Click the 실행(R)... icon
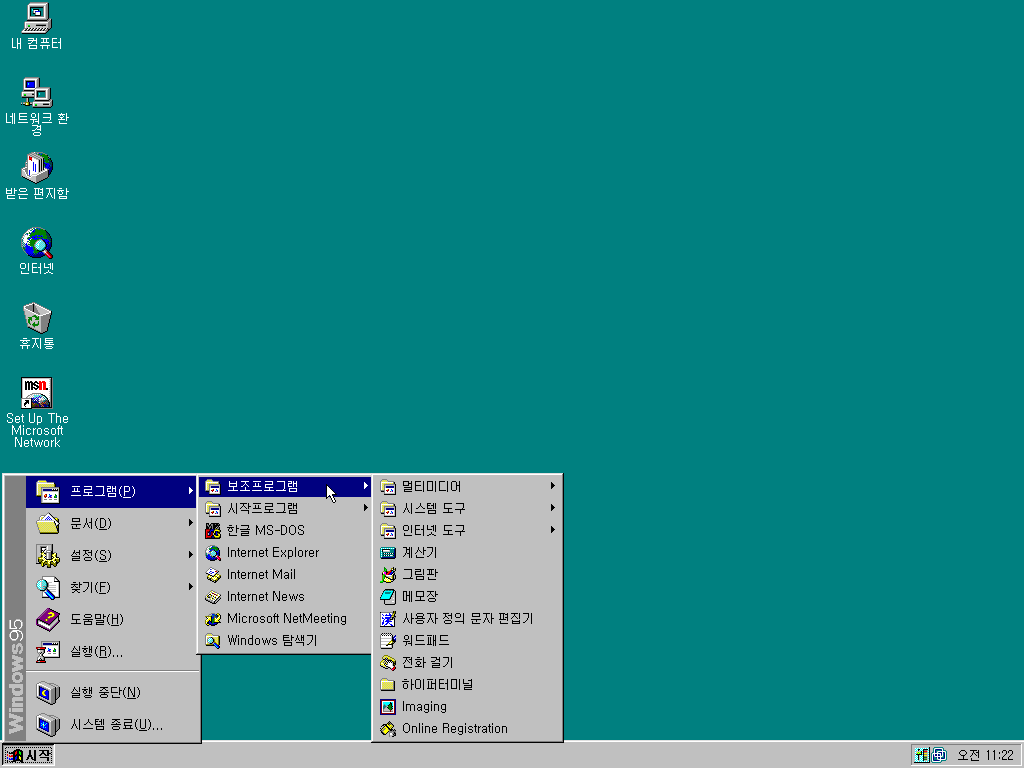1024x768 pixels. pos(48,651)
